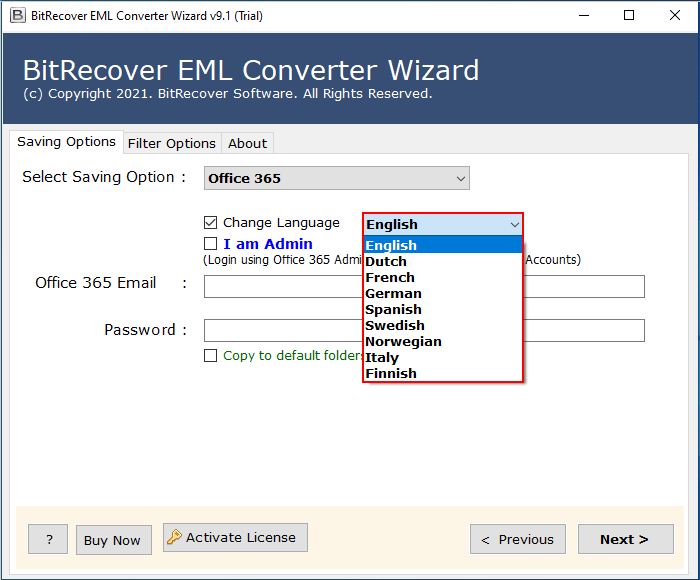This screenshot has height=580, width=700.
Task: Click into the Office 365 Email field
Action: pyautogui.click(x=282, y=287)
